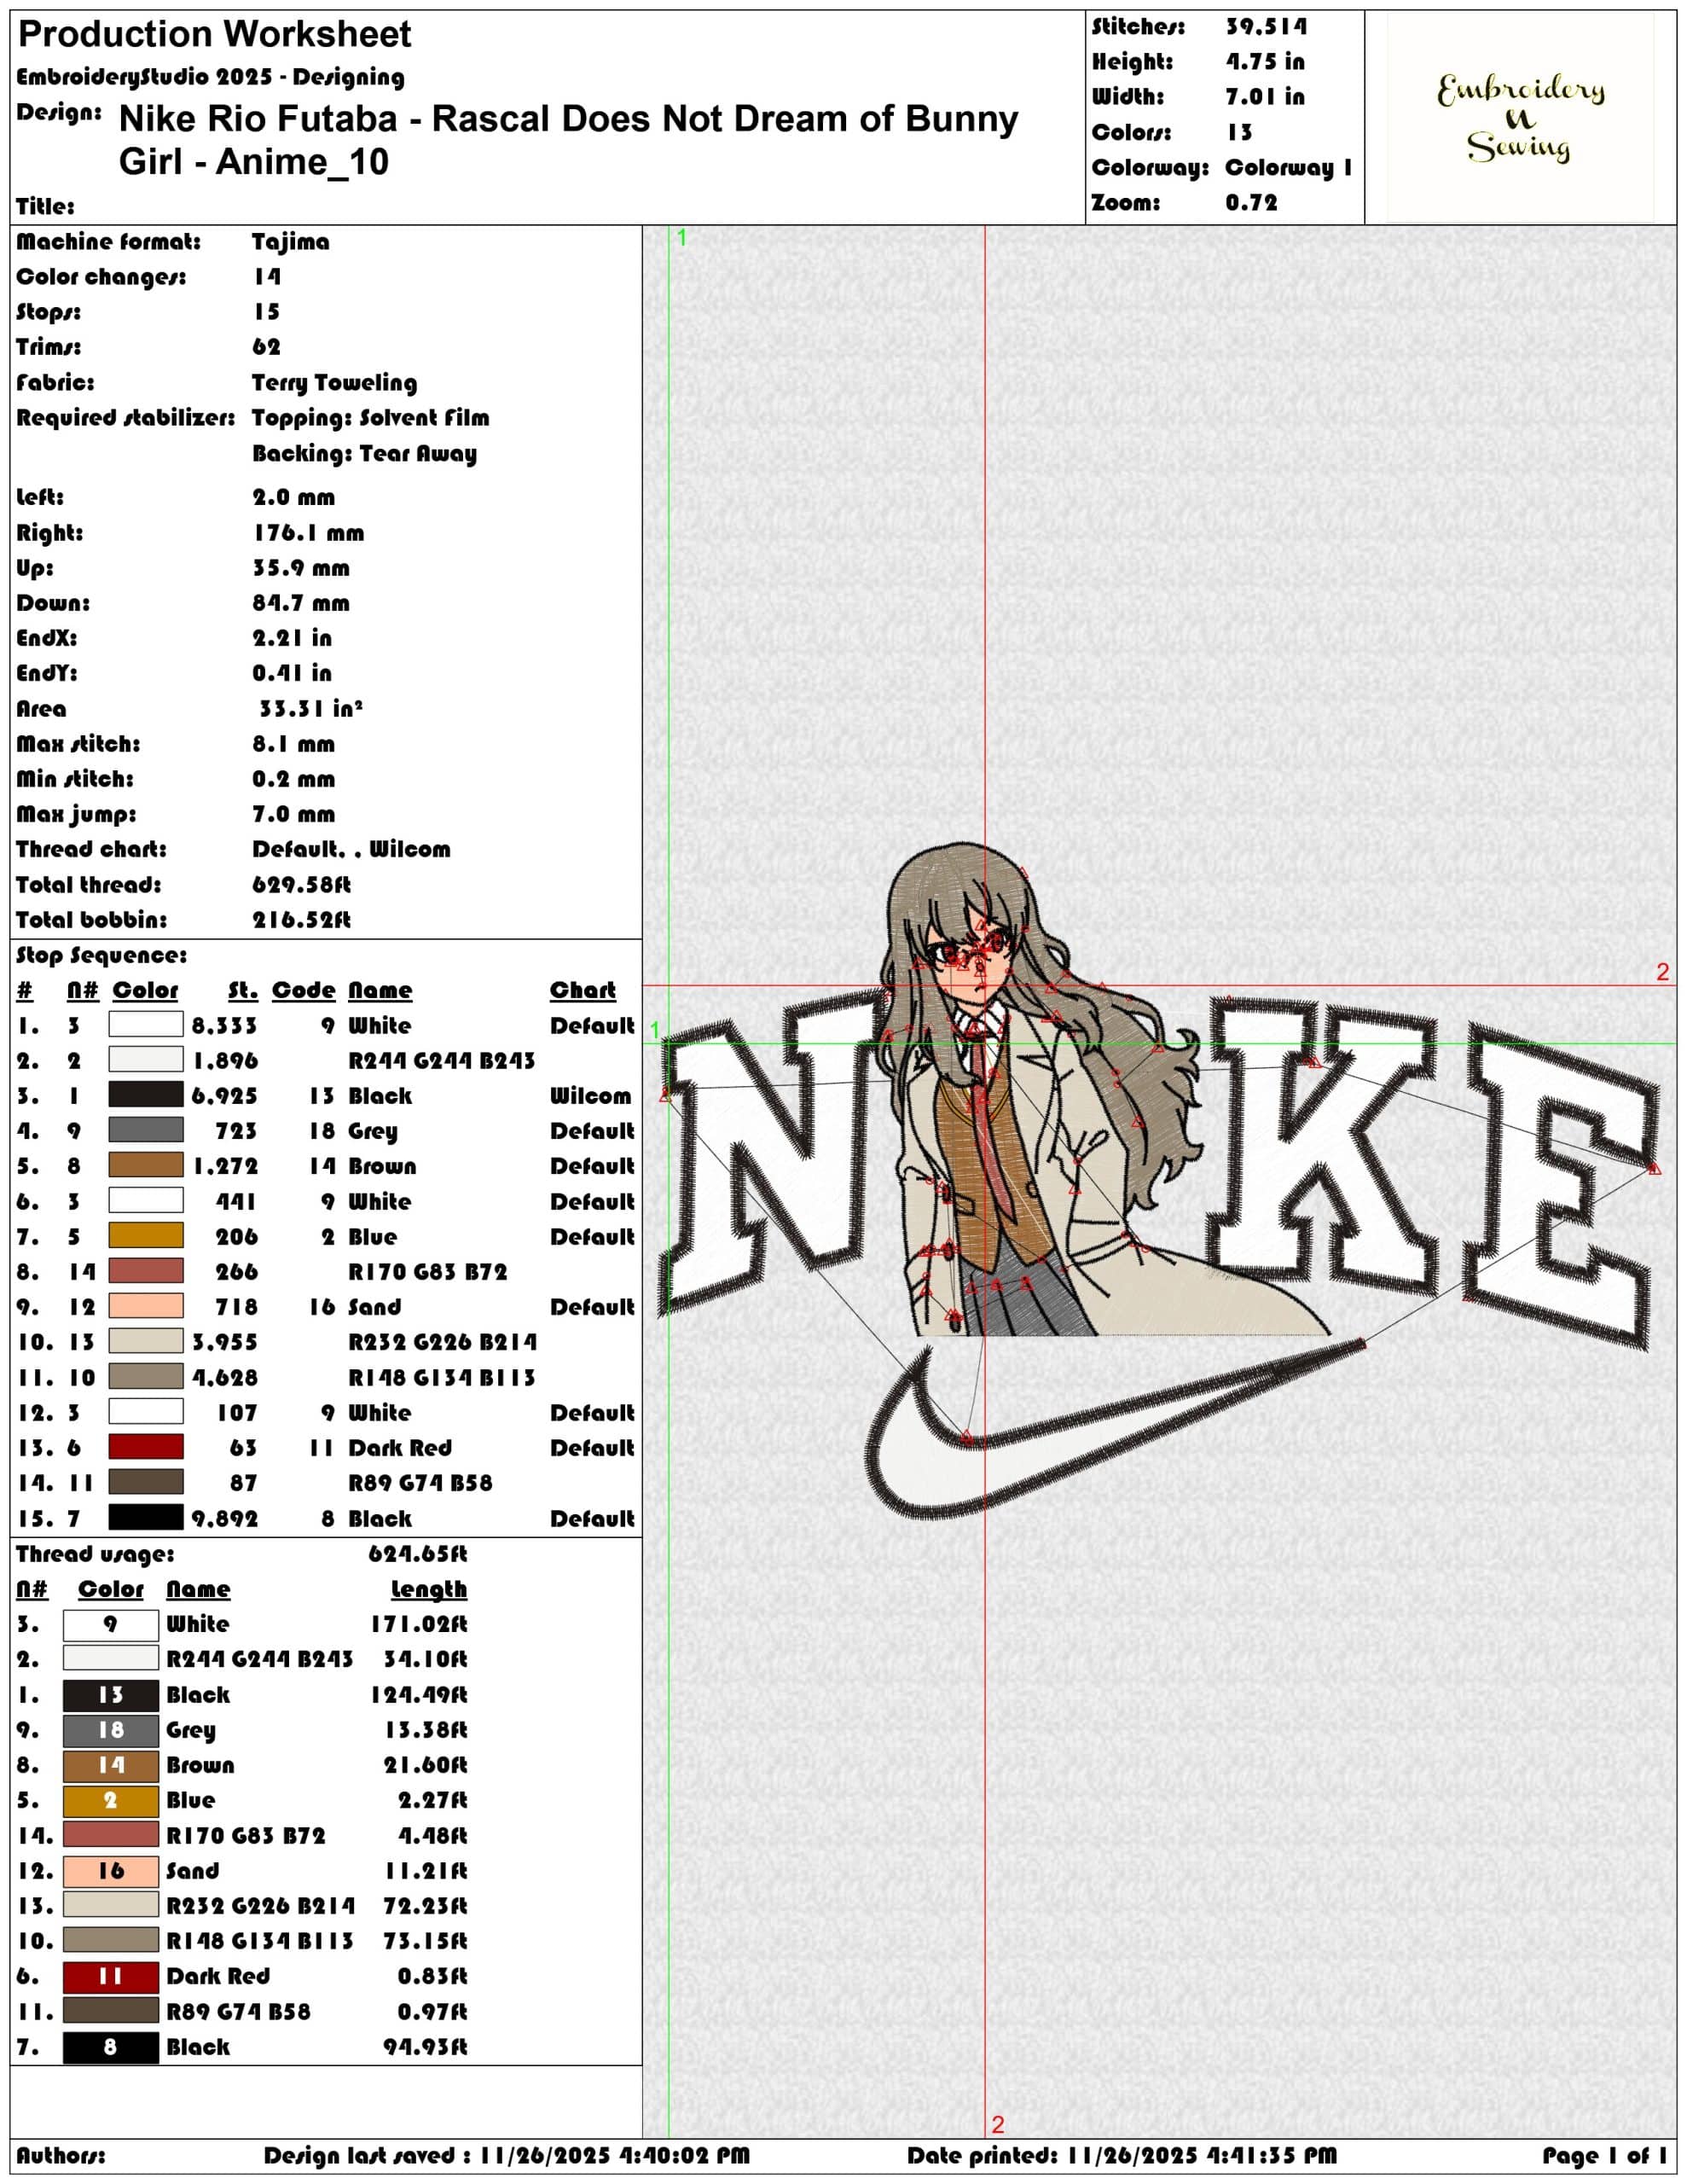Click the 'Length' column header
Screen dimensions: 1687x2184
click(x=429, y=1589)
